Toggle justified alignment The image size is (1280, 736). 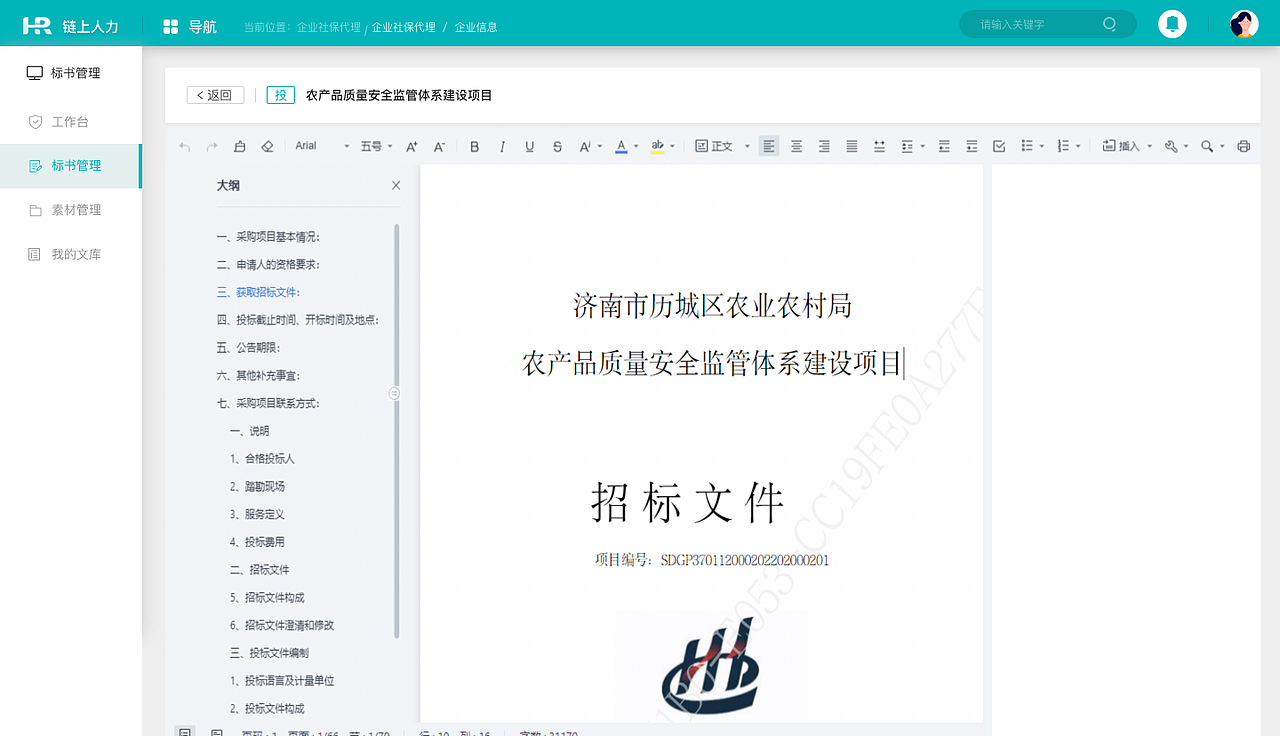point(851,145)
